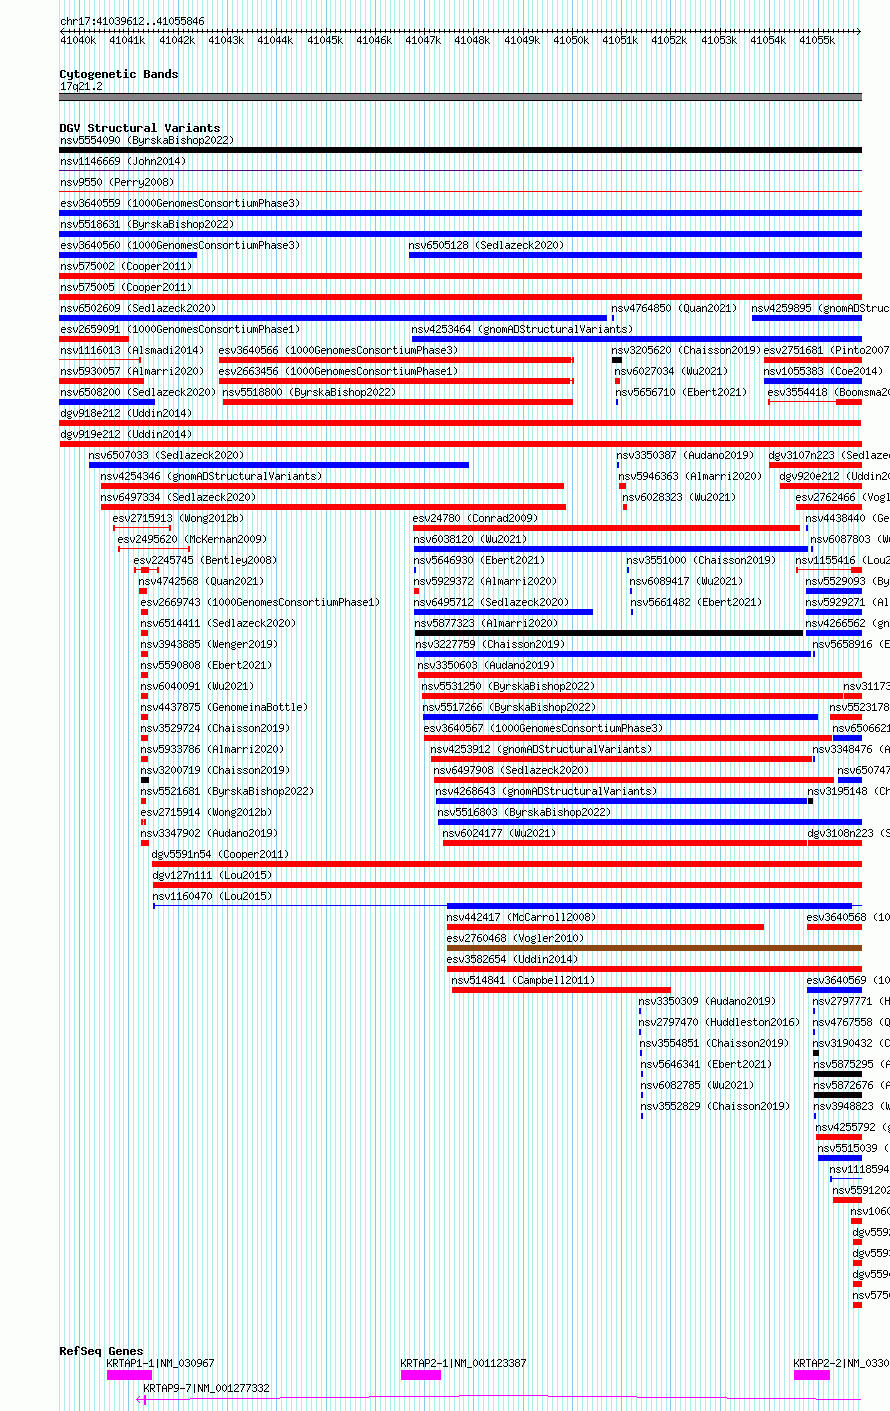Click nsv514841 (Campbell2011) variant label

pyautogui.click(x=524, y=980)
